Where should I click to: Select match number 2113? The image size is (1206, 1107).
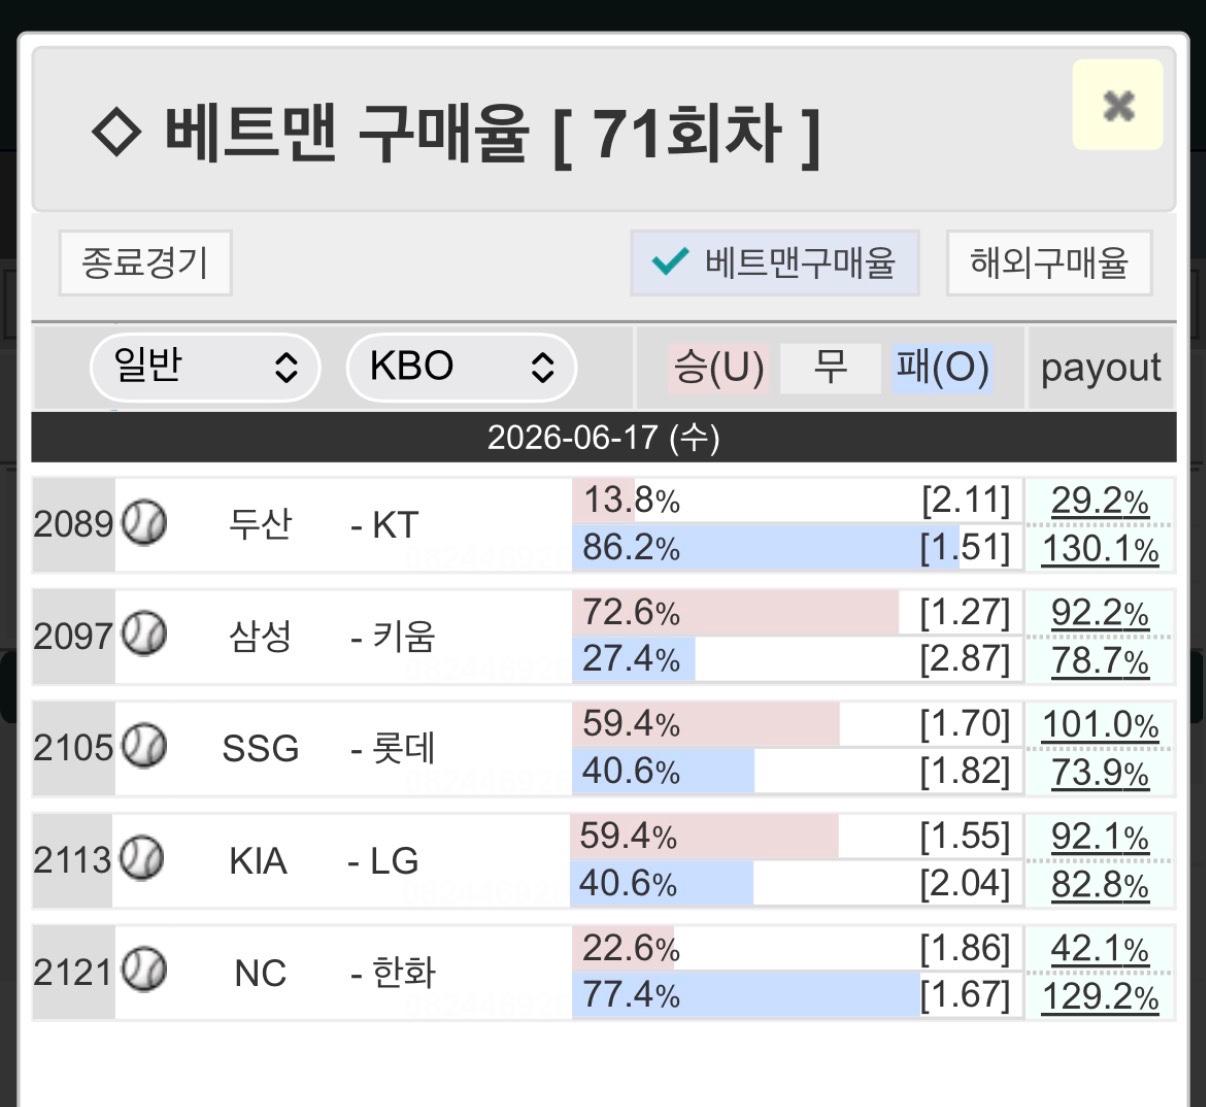click(72, 860)
